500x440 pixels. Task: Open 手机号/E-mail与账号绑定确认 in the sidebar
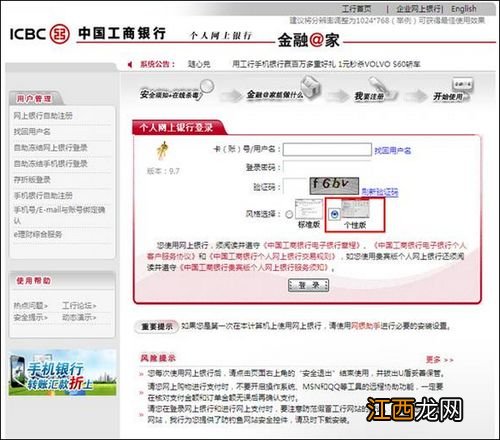coord(59,215)
